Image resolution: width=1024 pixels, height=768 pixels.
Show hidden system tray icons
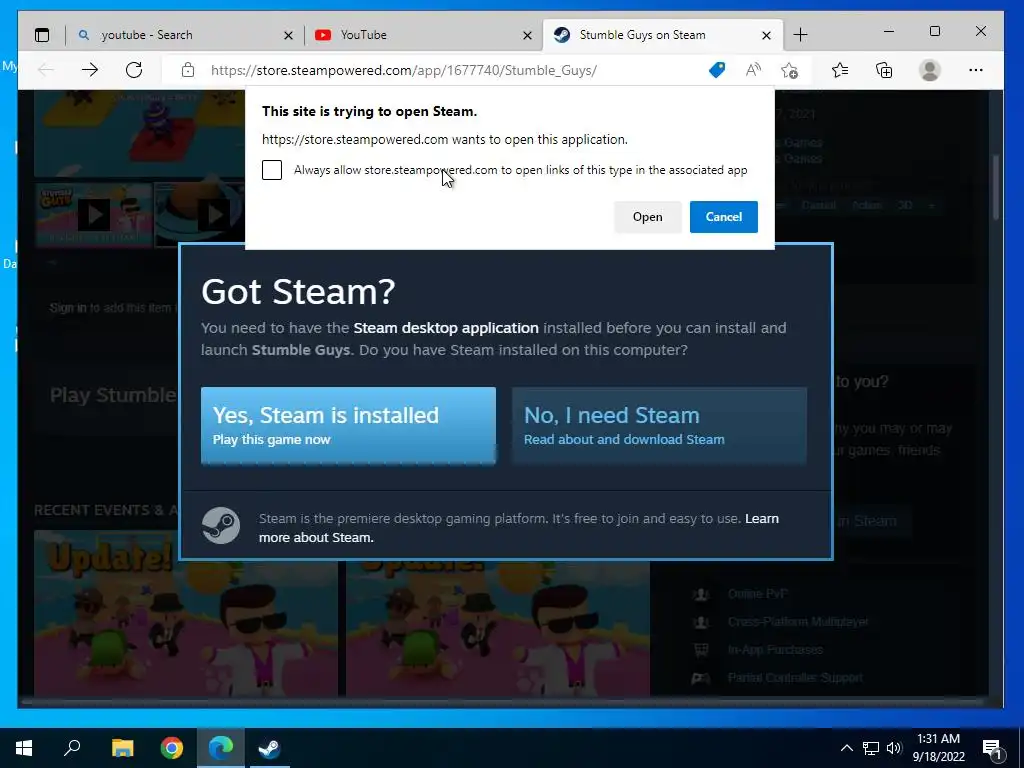846,748
